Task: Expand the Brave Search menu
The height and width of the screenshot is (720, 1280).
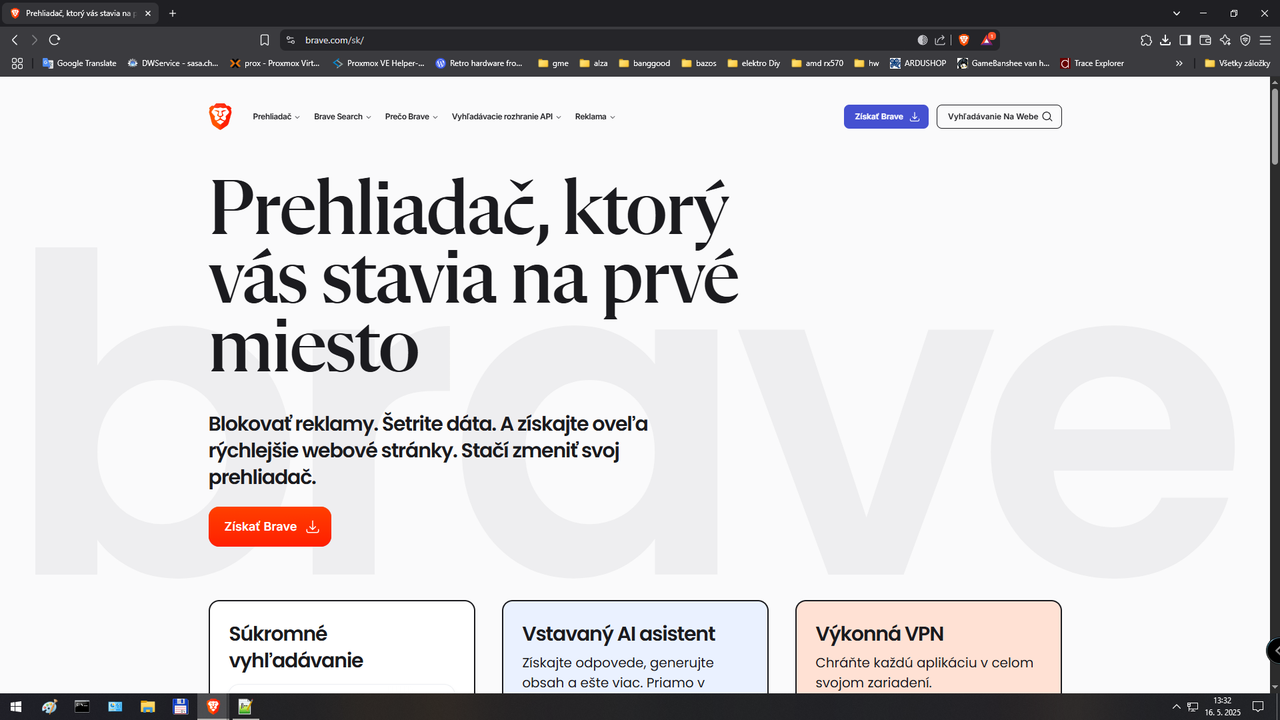Action: [342, 117]
